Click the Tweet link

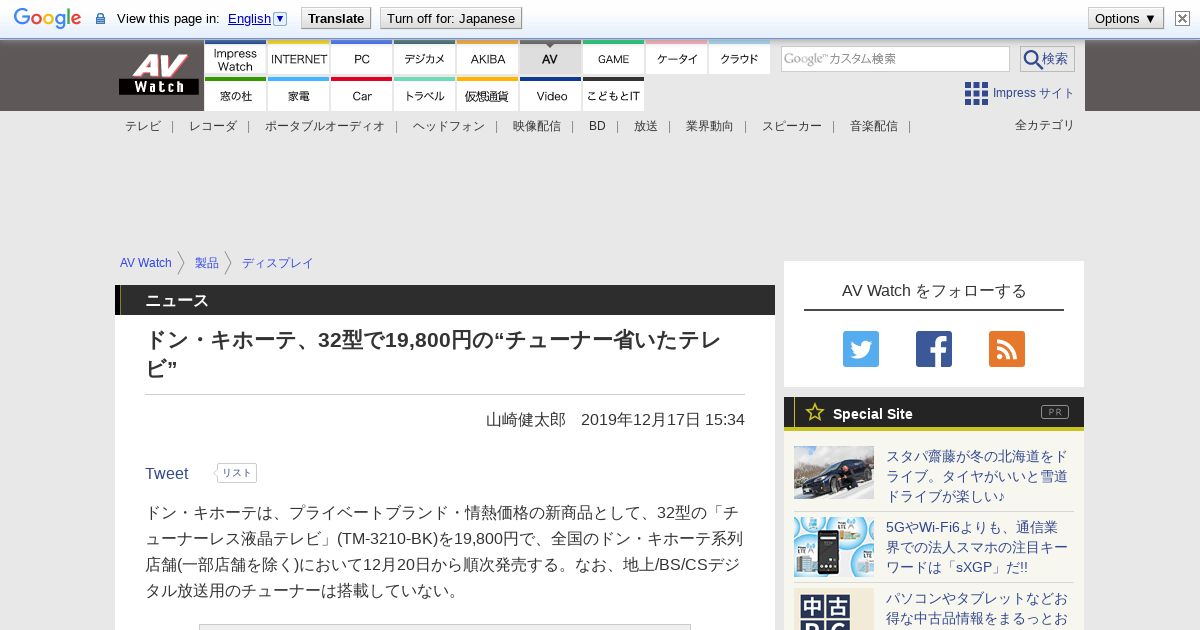click(x=167, y=474)
